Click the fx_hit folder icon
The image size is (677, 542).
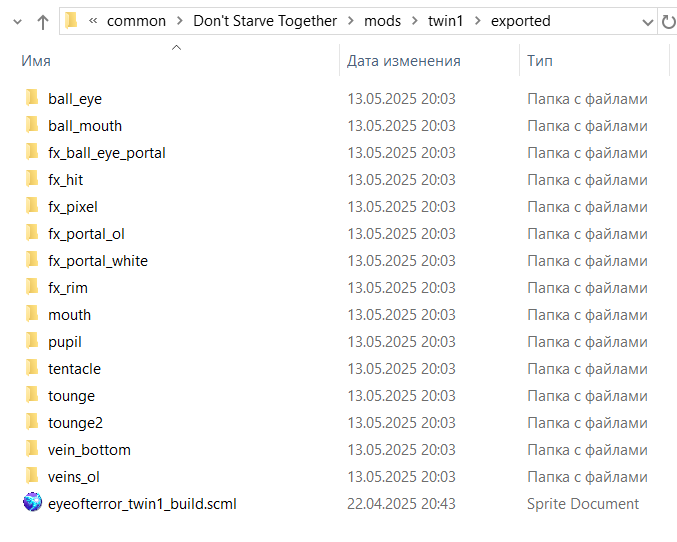coord(32,180)
